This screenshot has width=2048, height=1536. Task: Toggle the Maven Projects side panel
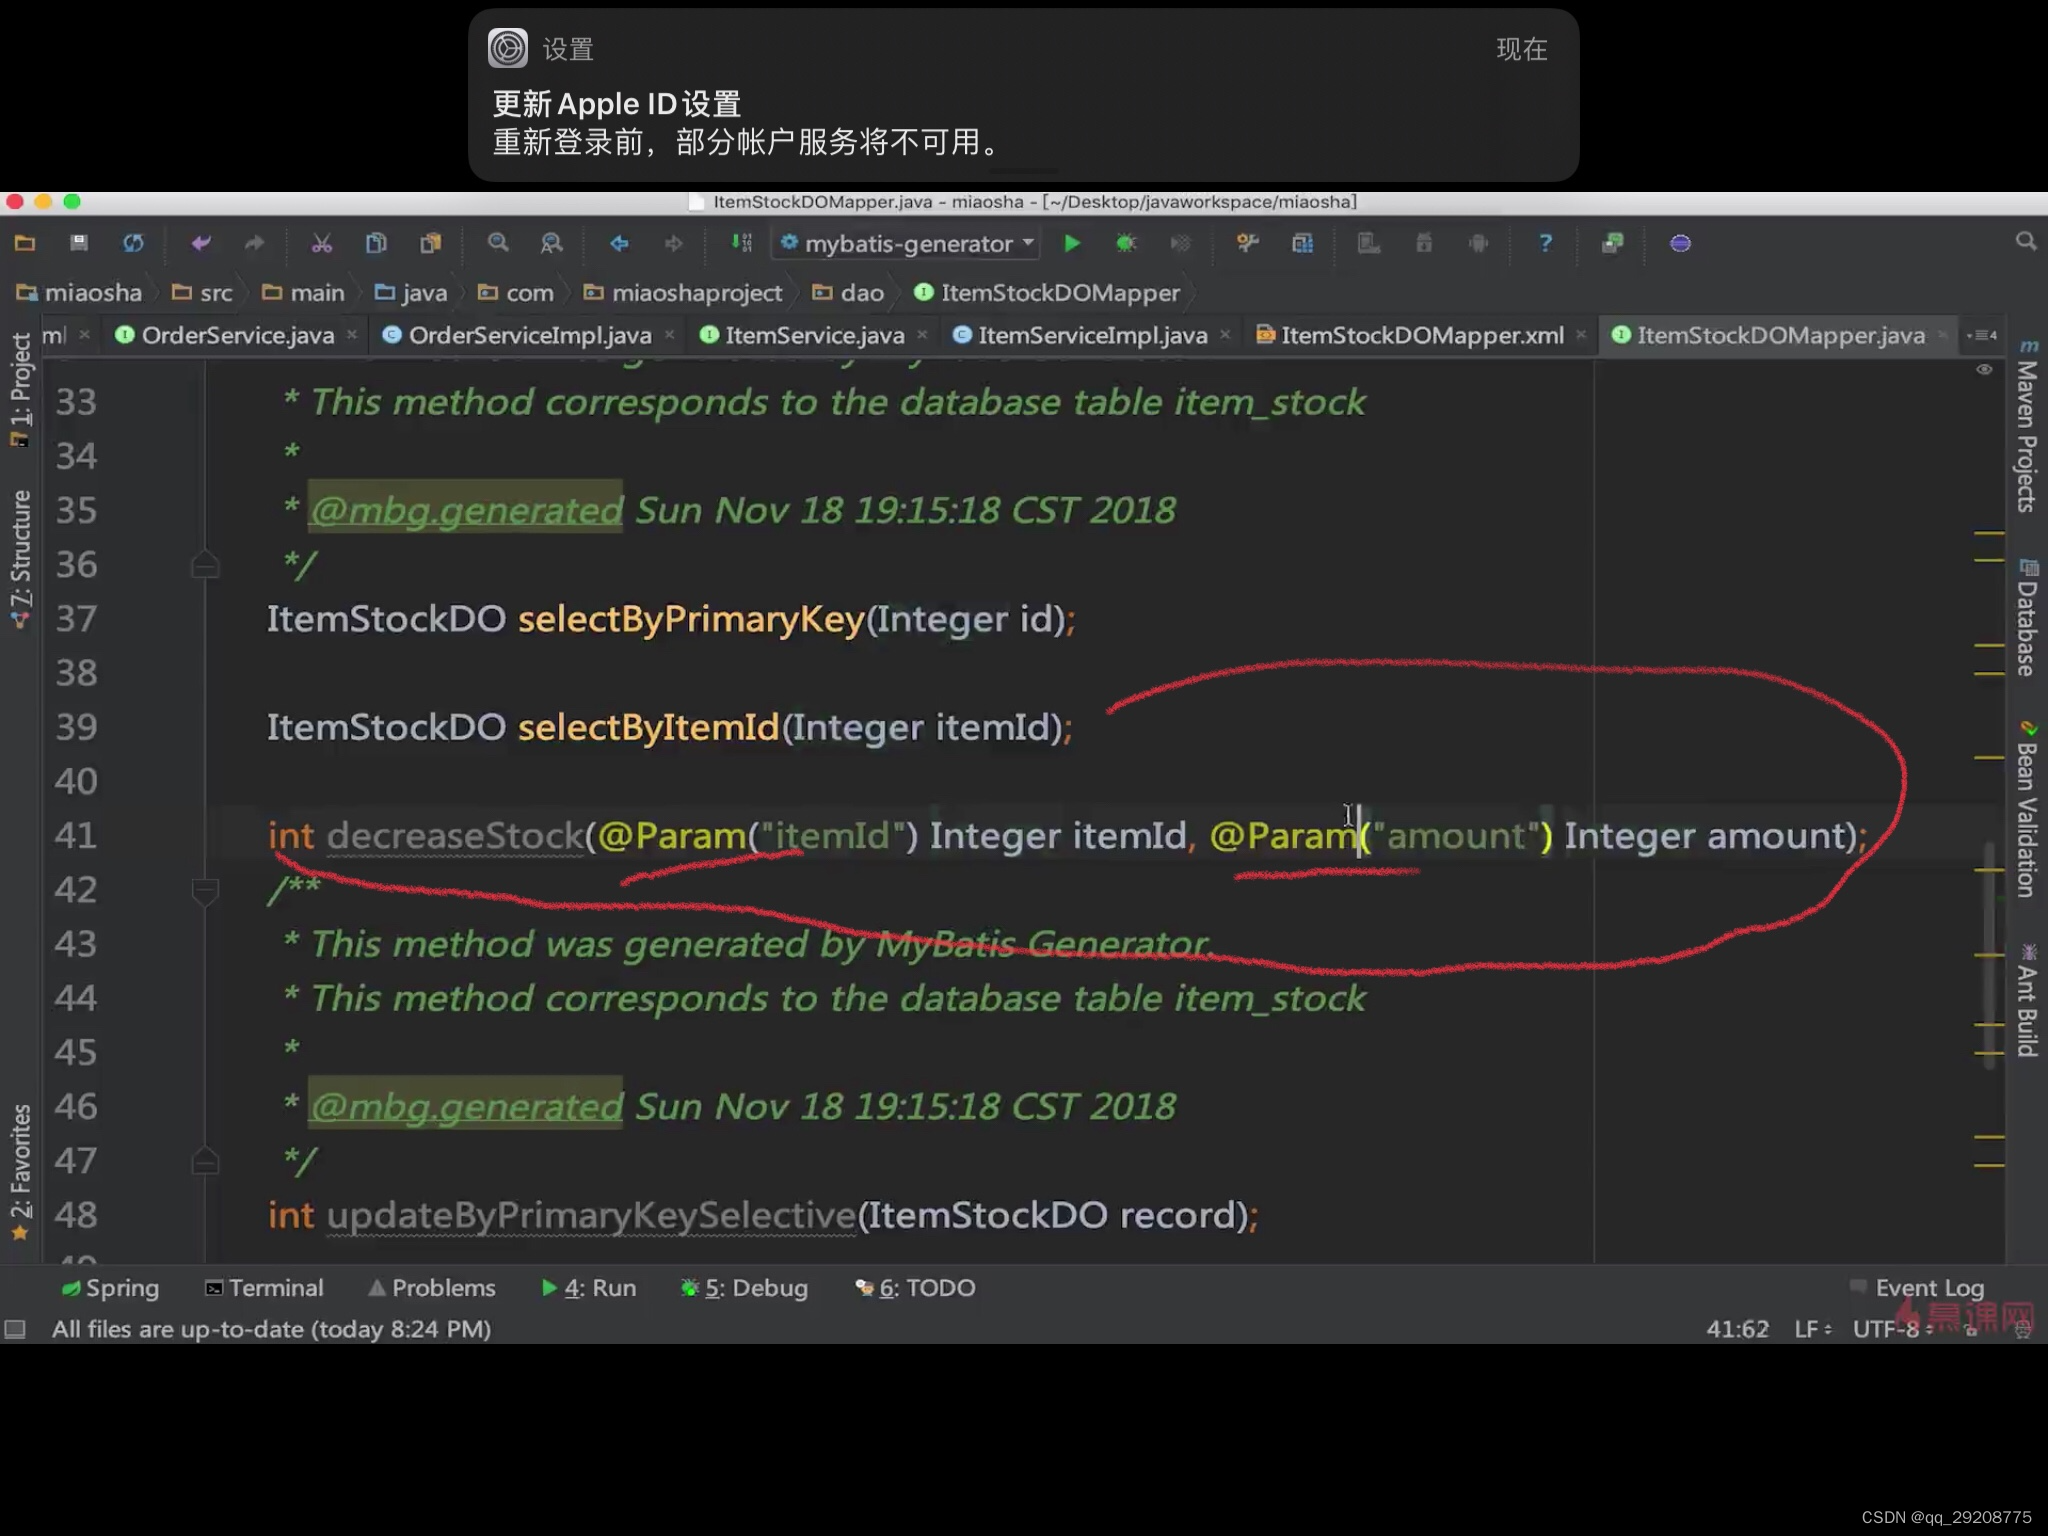[2027, 430]
